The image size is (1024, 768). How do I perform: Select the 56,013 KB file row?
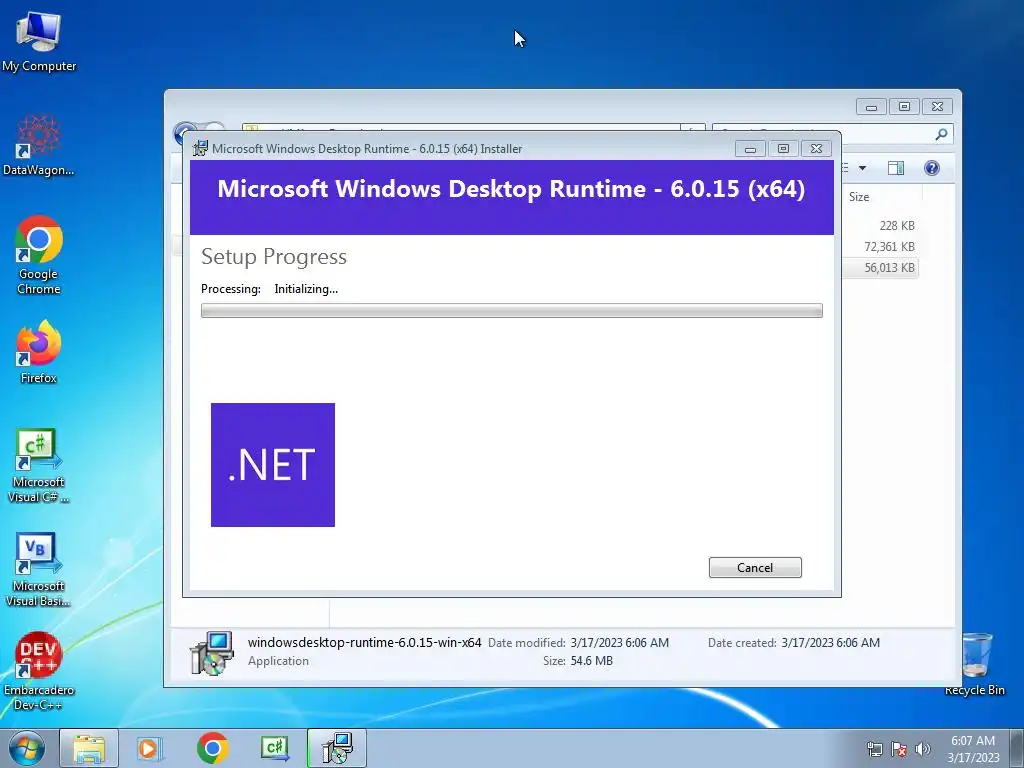click(x=880, y=268)
